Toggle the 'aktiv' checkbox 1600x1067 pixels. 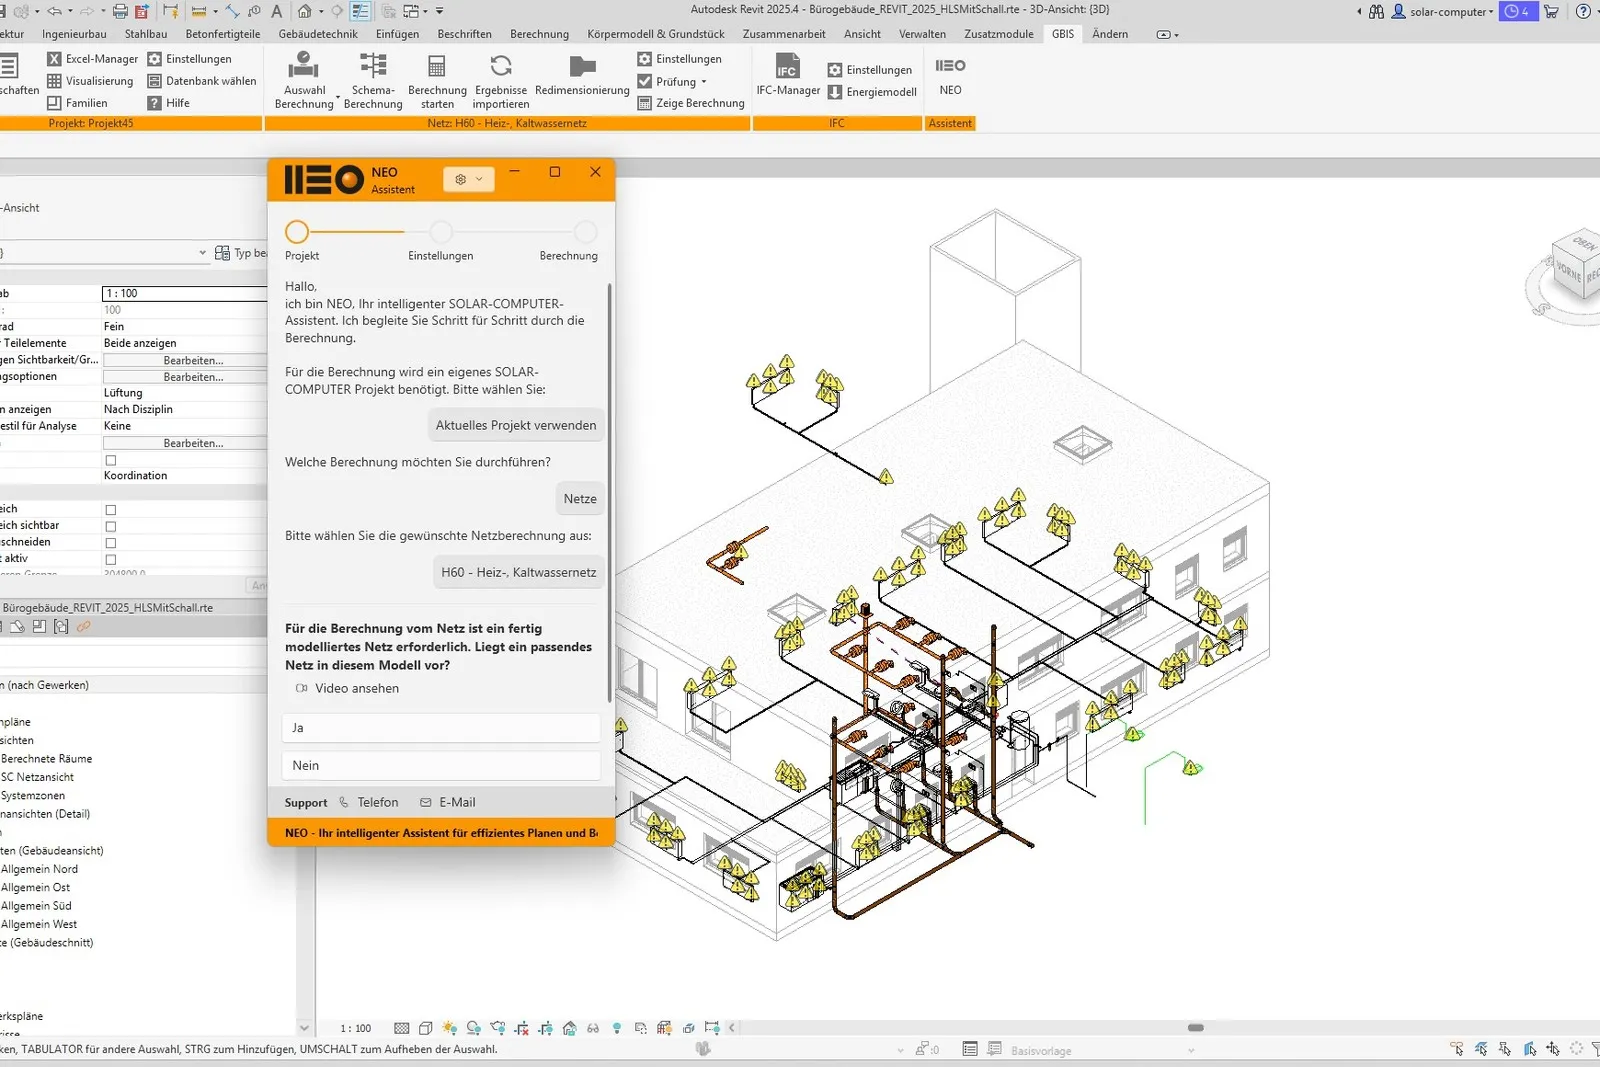111,560
